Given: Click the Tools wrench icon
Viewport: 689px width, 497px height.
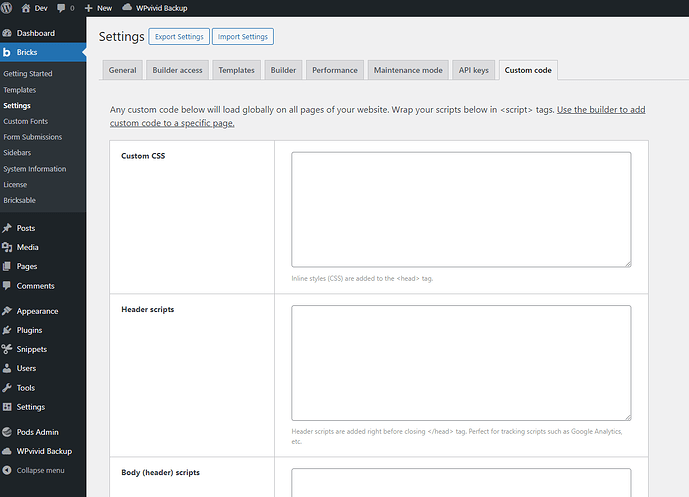Looking at the screenshot, I should 7,388.
